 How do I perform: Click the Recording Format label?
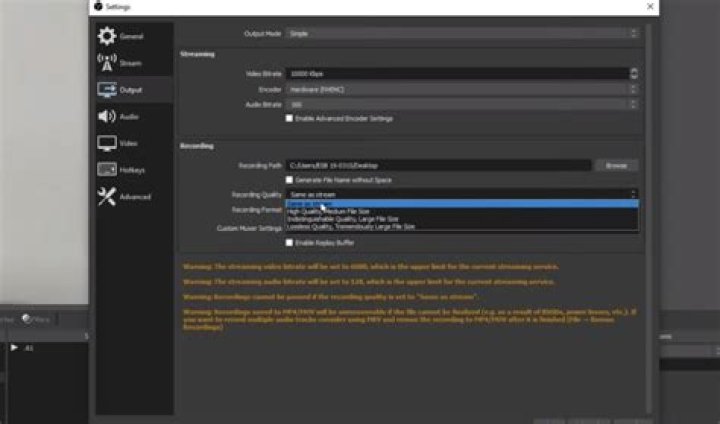click(257, 210)
